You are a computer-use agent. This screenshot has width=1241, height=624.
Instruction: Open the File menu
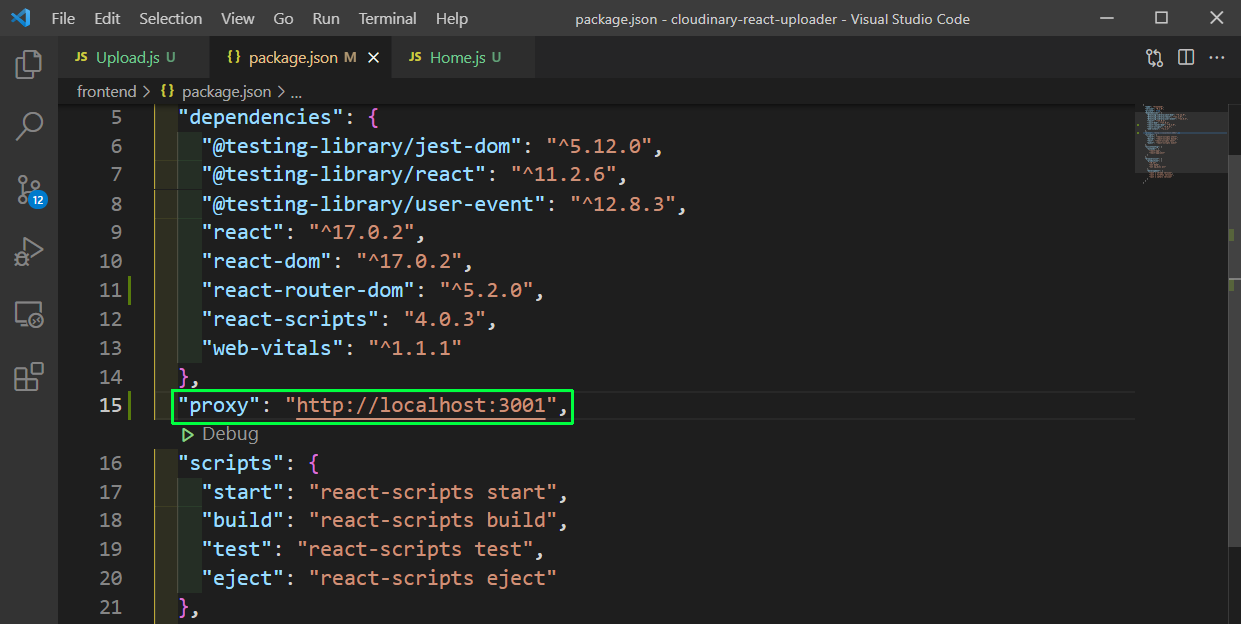click(x=62, y=18)
